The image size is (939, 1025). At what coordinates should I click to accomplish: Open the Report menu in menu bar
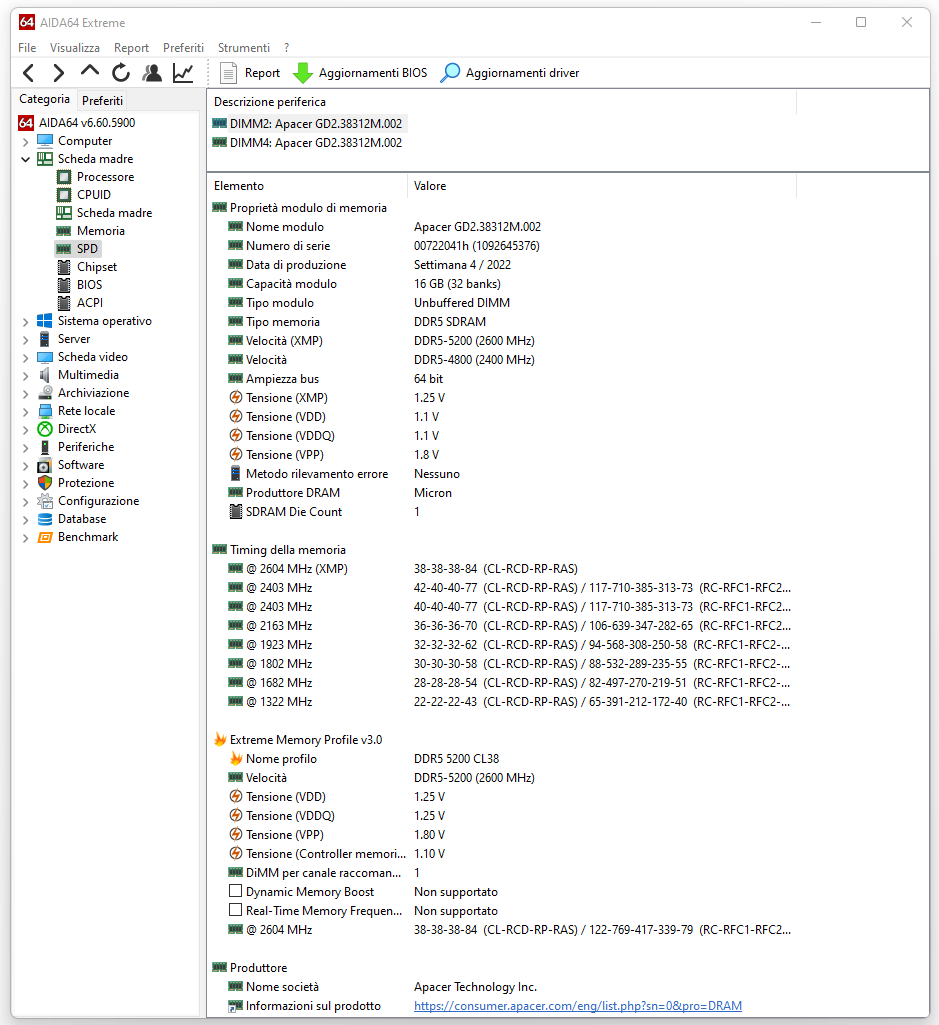tap(131, 48)
